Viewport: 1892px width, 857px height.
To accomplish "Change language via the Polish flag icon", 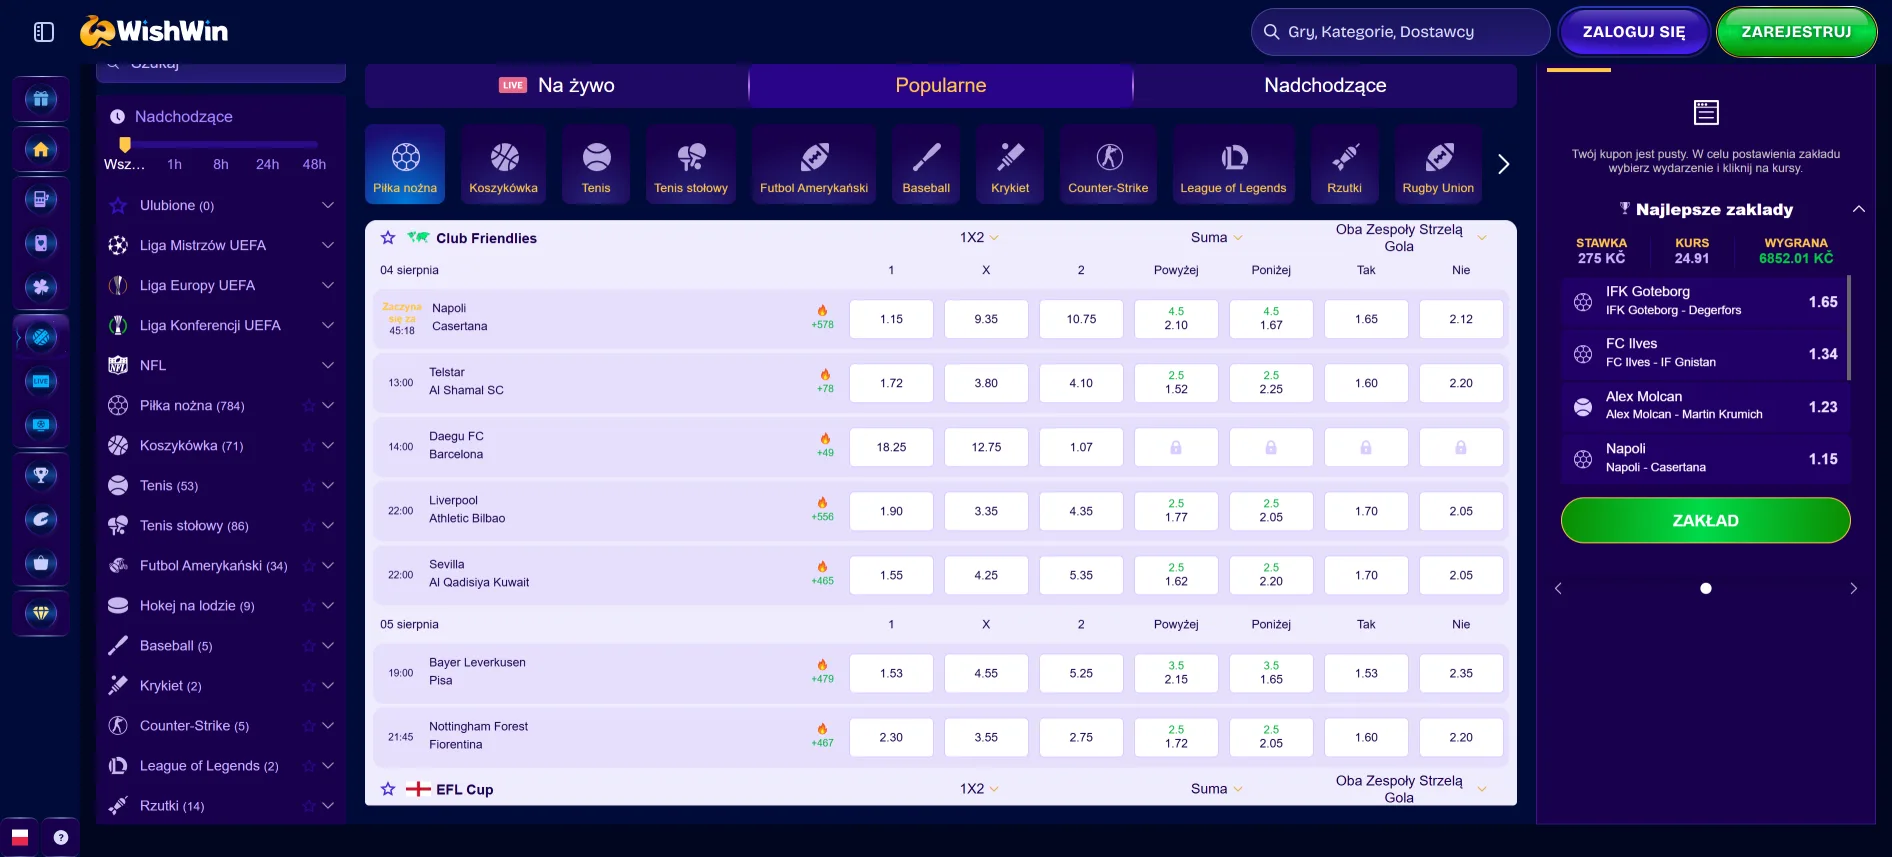I will point(20,837).
